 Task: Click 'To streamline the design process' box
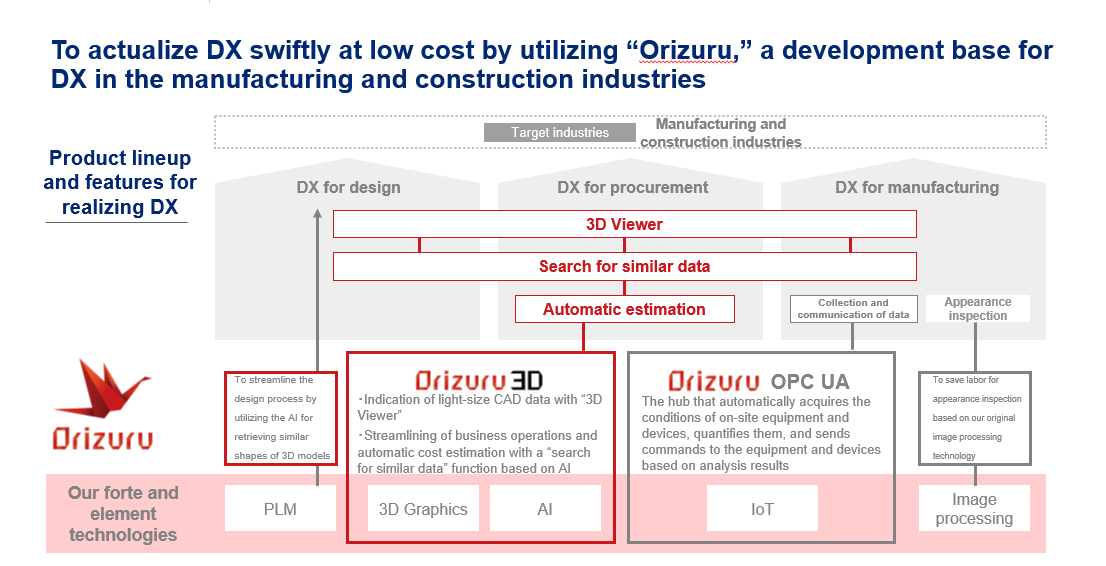(281, 418)
